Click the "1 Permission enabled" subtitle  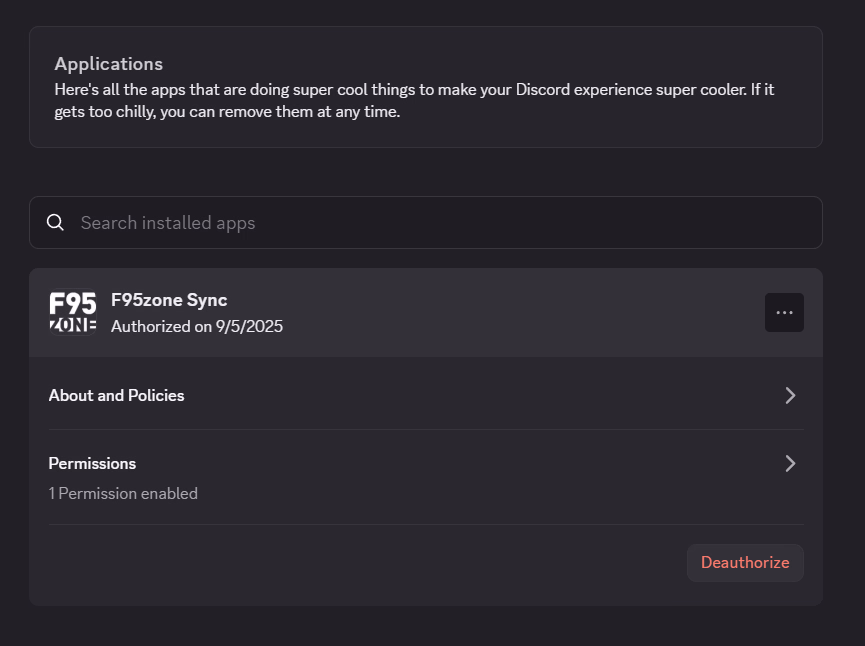click(123, 493)
